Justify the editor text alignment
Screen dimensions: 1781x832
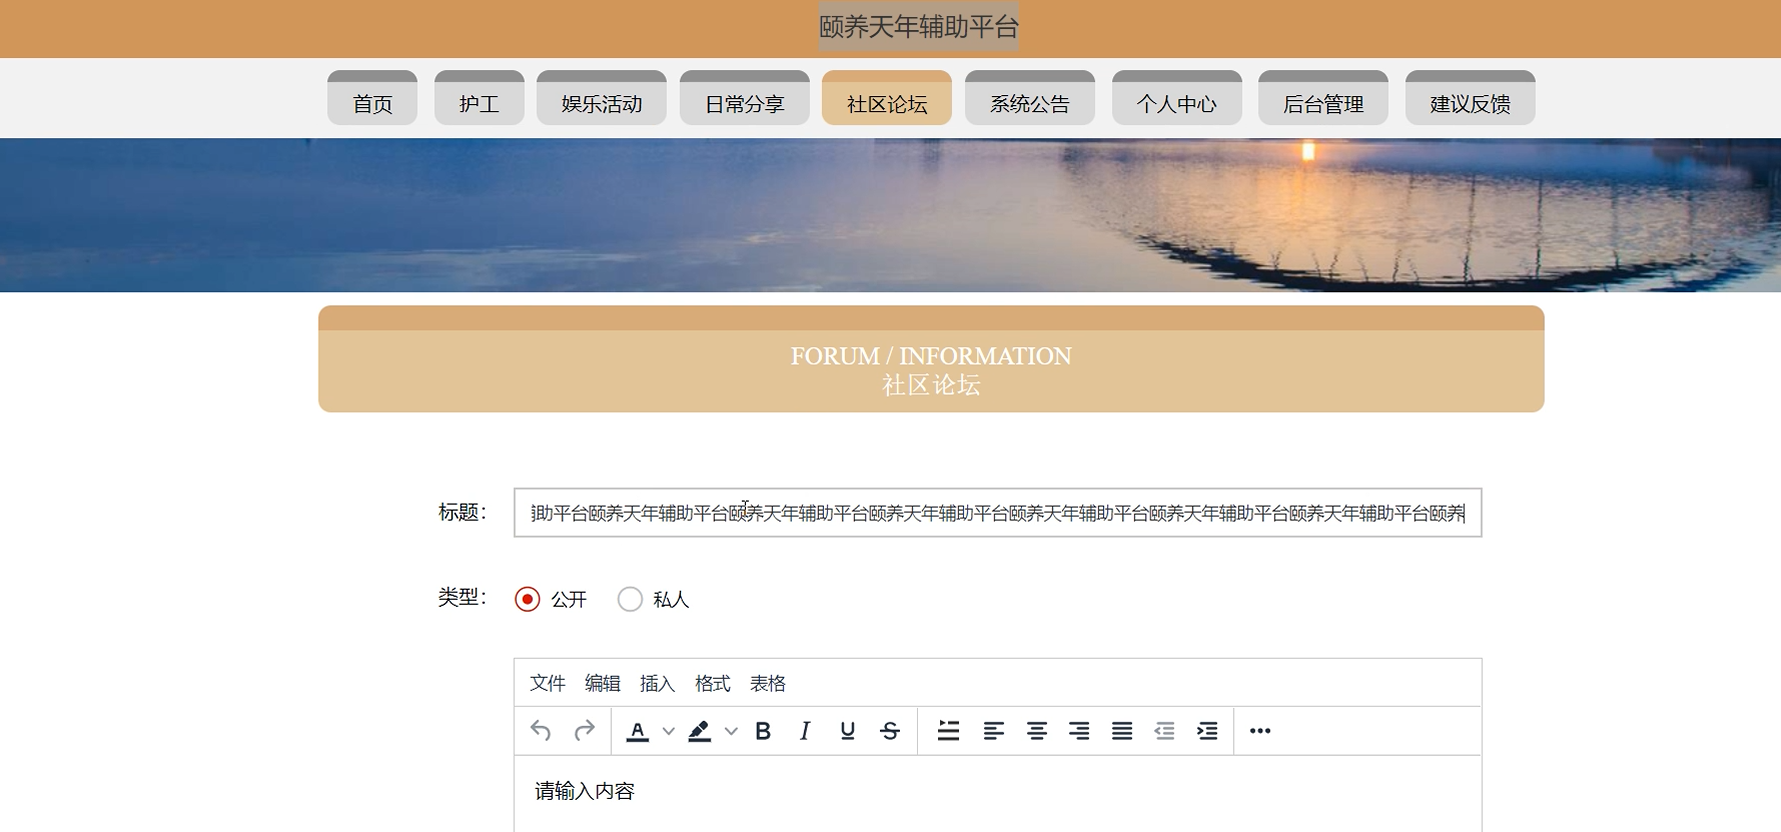point(1122,731)
